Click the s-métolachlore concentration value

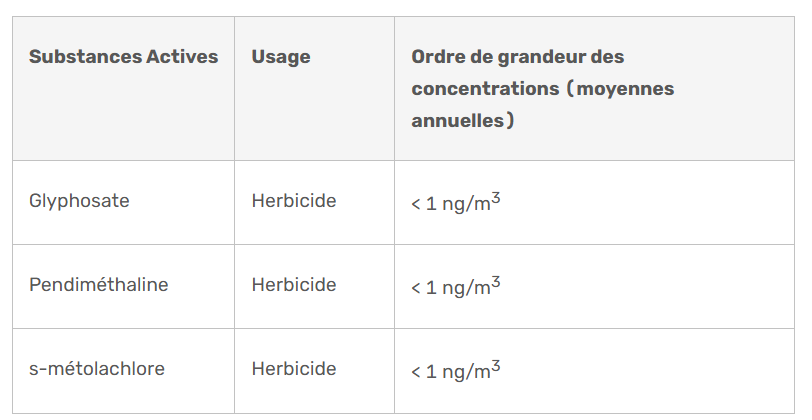coord(455,371)
